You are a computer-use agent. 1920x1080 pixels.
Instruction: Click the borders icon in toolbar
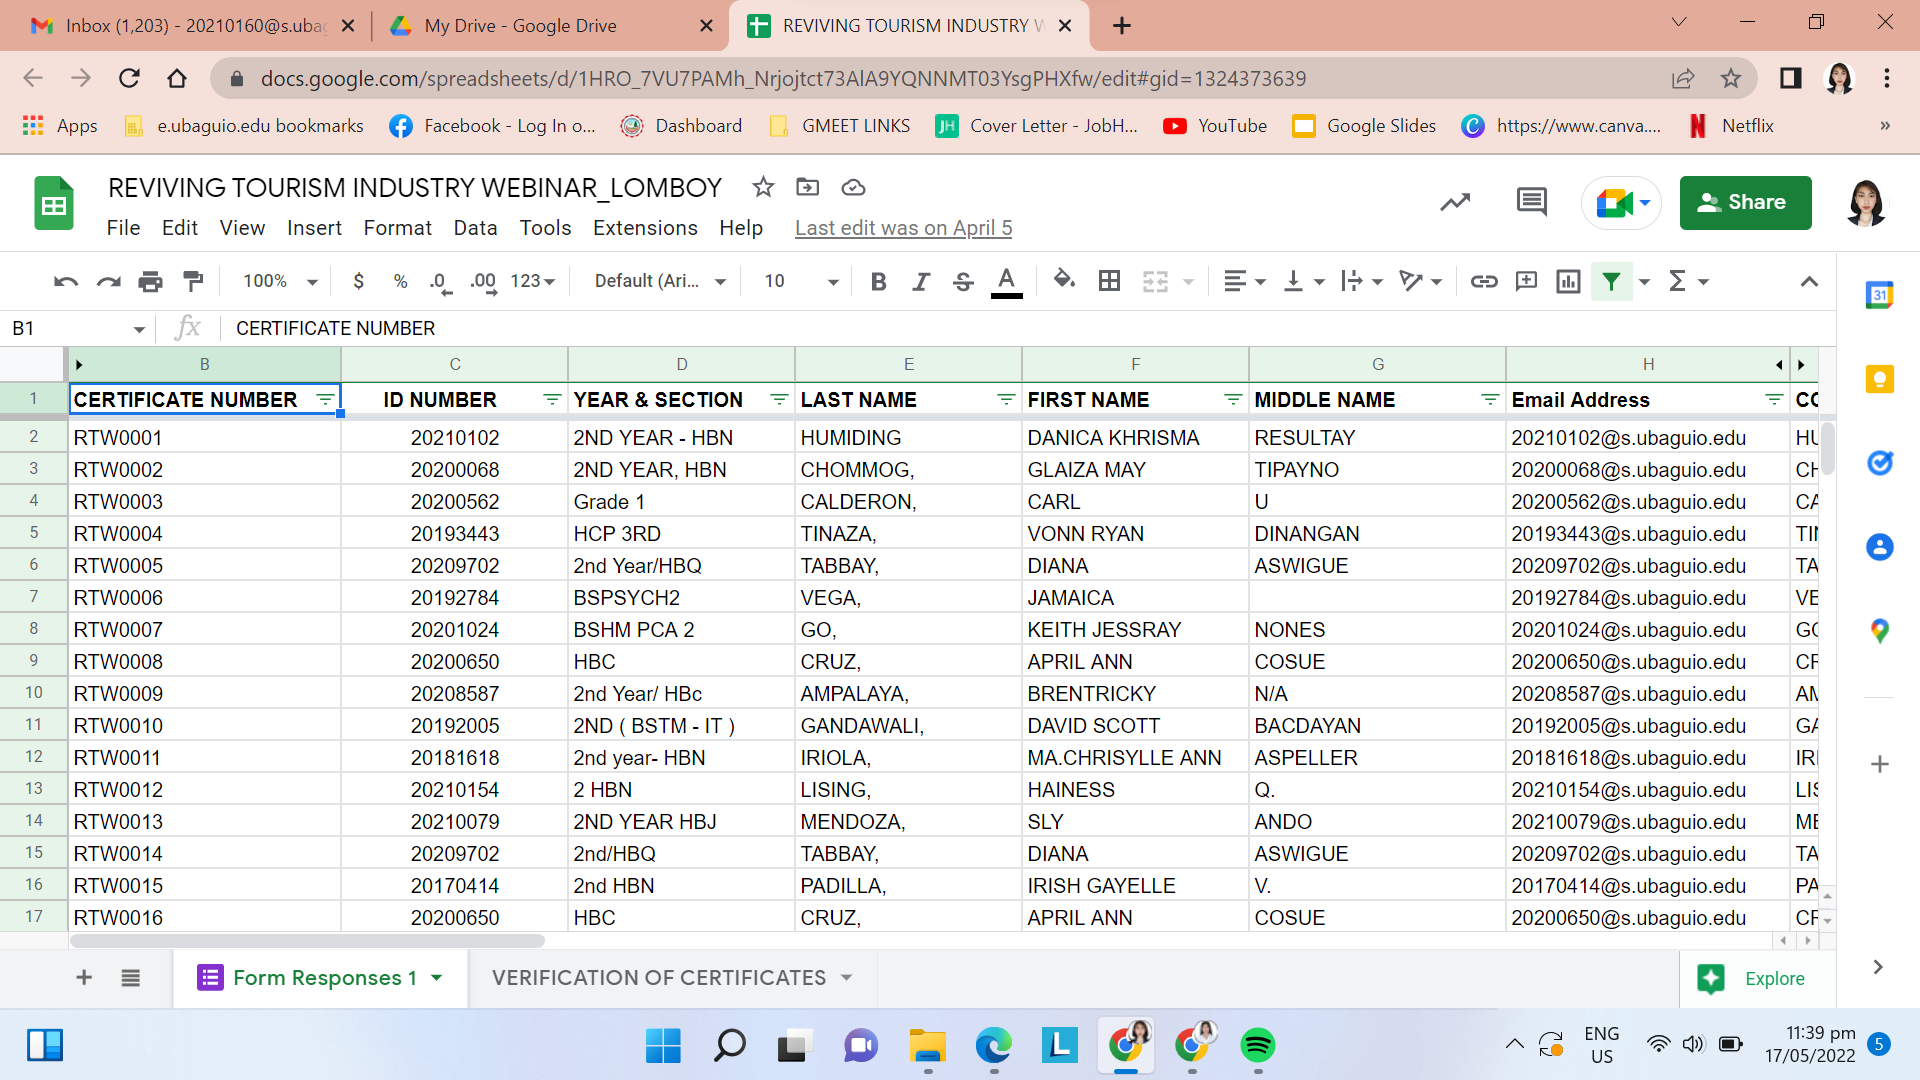(x=1109, y=282)
